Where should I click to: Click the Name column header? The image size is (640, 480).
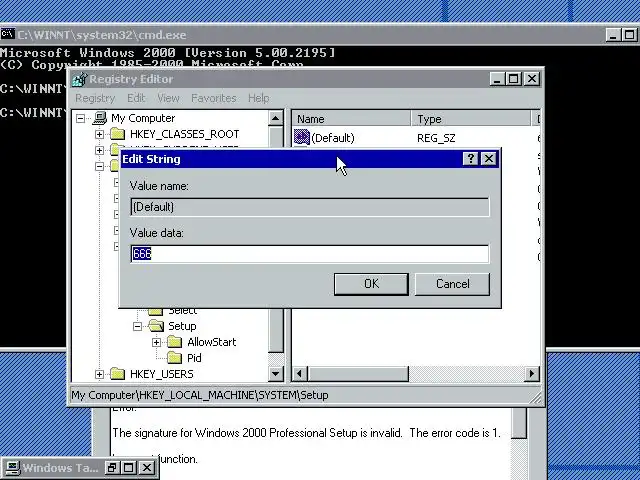point(351,119)
